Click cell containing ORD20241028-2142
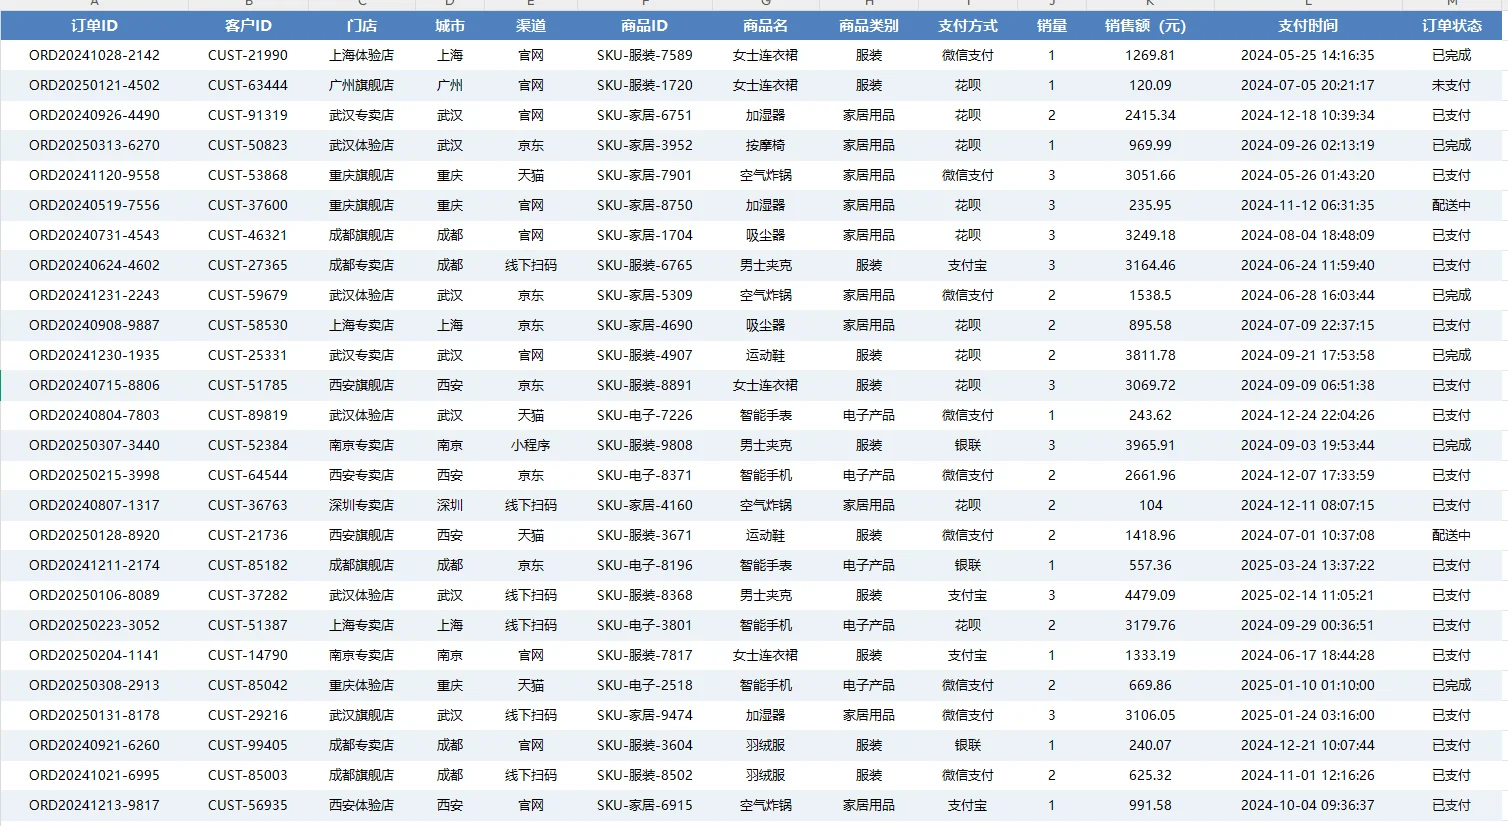Viewport: 1508px width, 826px height. point(93,55)
